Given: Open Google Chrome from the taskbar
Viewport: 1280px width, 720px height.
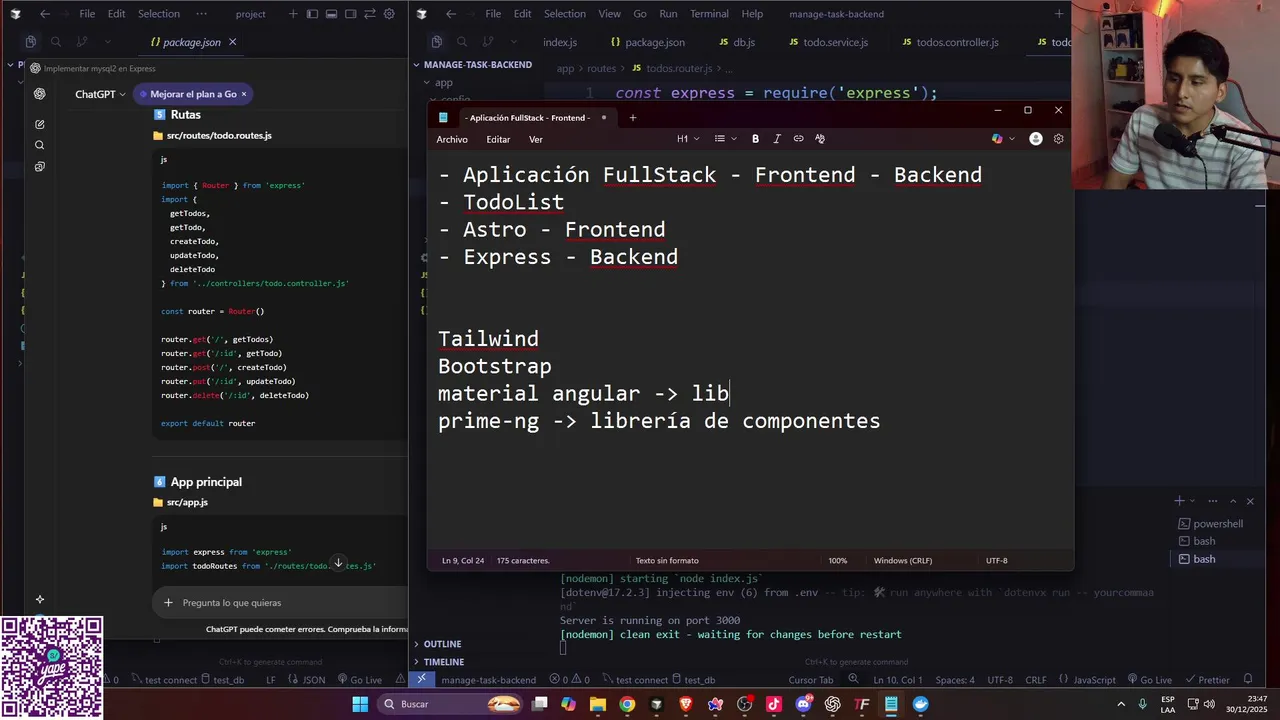Looking at the screenshot, I should [x=626, y=704].
